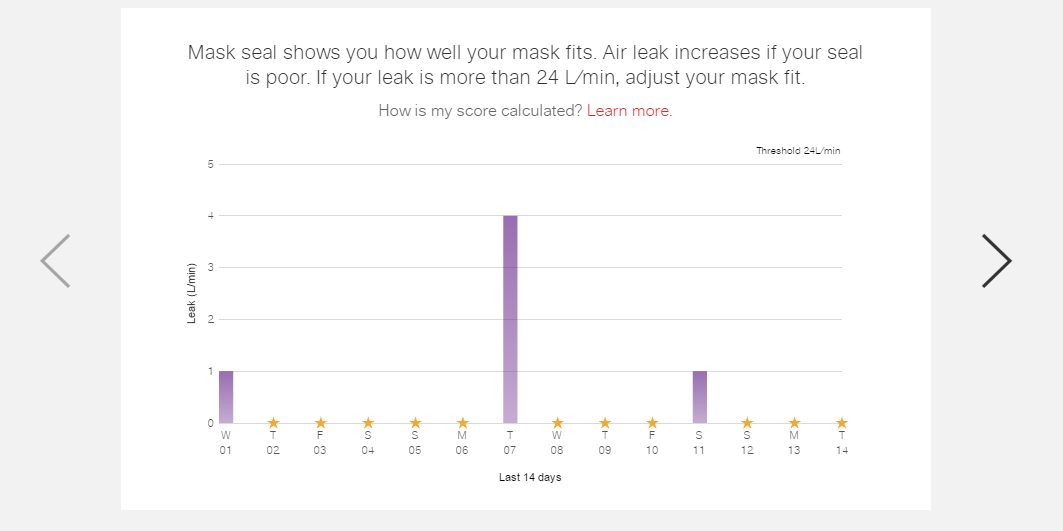Go to next slide with right chevron arrow
This screenshot has height=531, width=1063.
997,261
